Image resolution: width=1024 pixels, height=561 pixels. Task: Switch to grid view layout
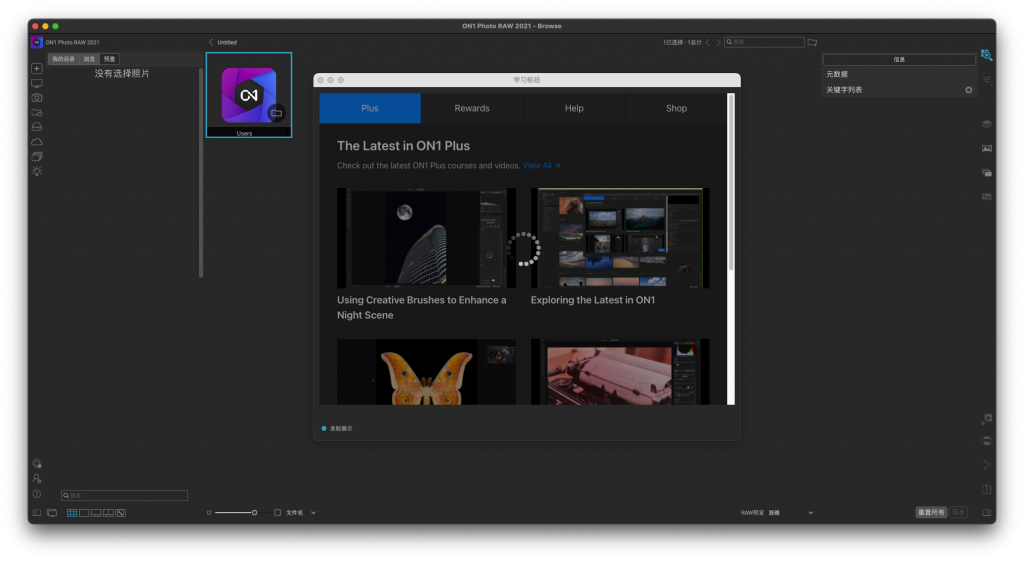coord(72,513)
